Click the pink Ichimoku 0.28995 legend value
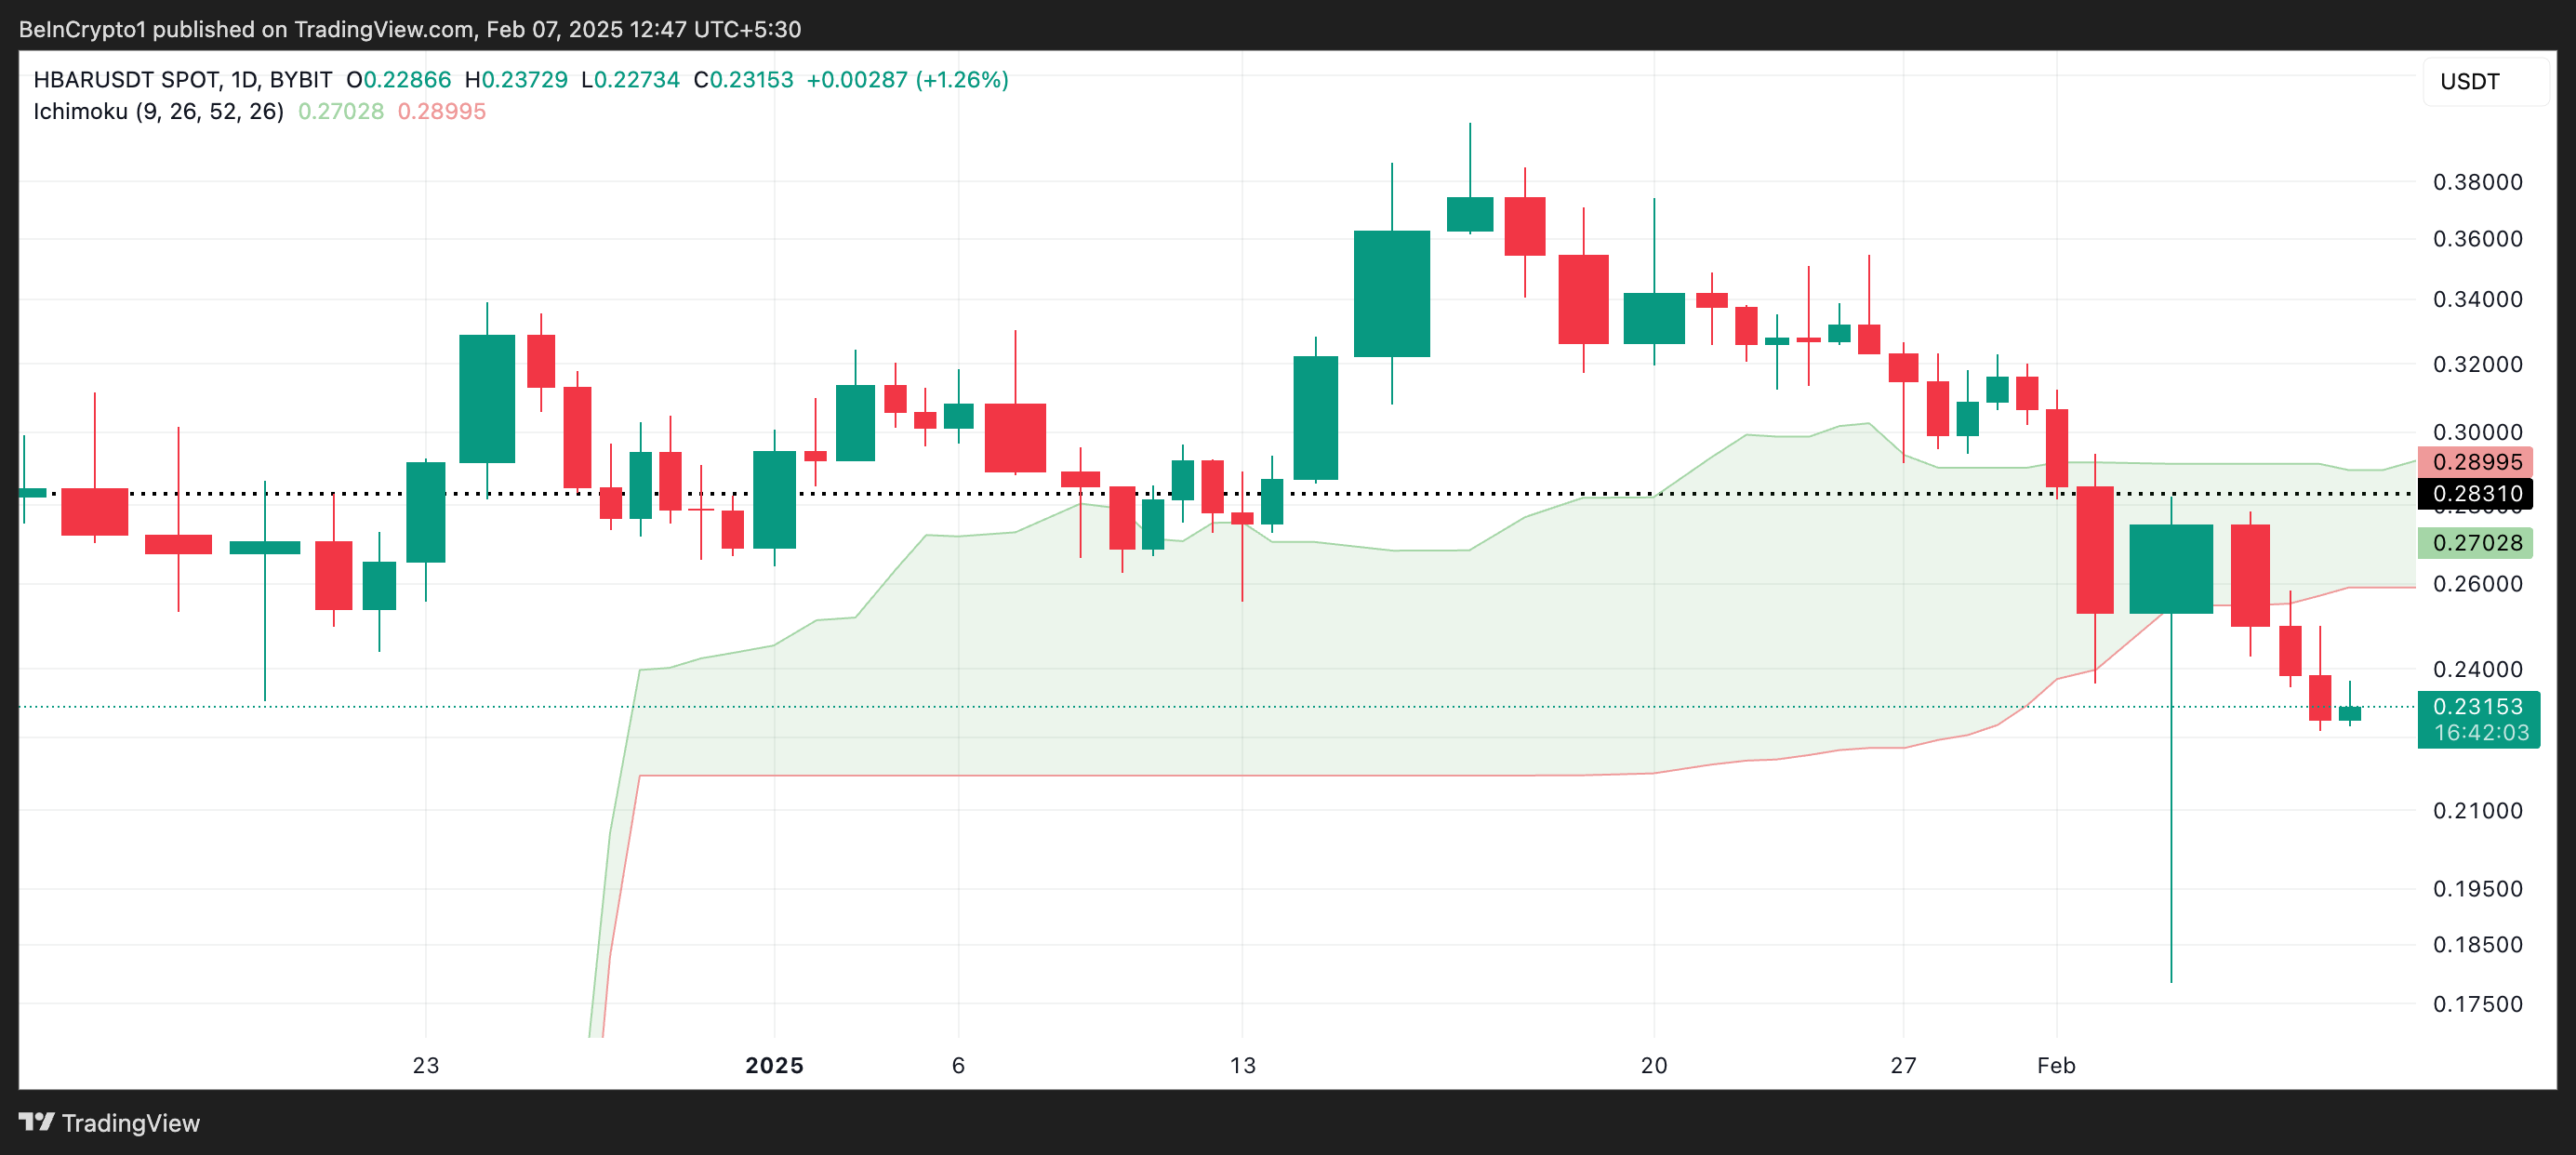 tap(441, 111)
